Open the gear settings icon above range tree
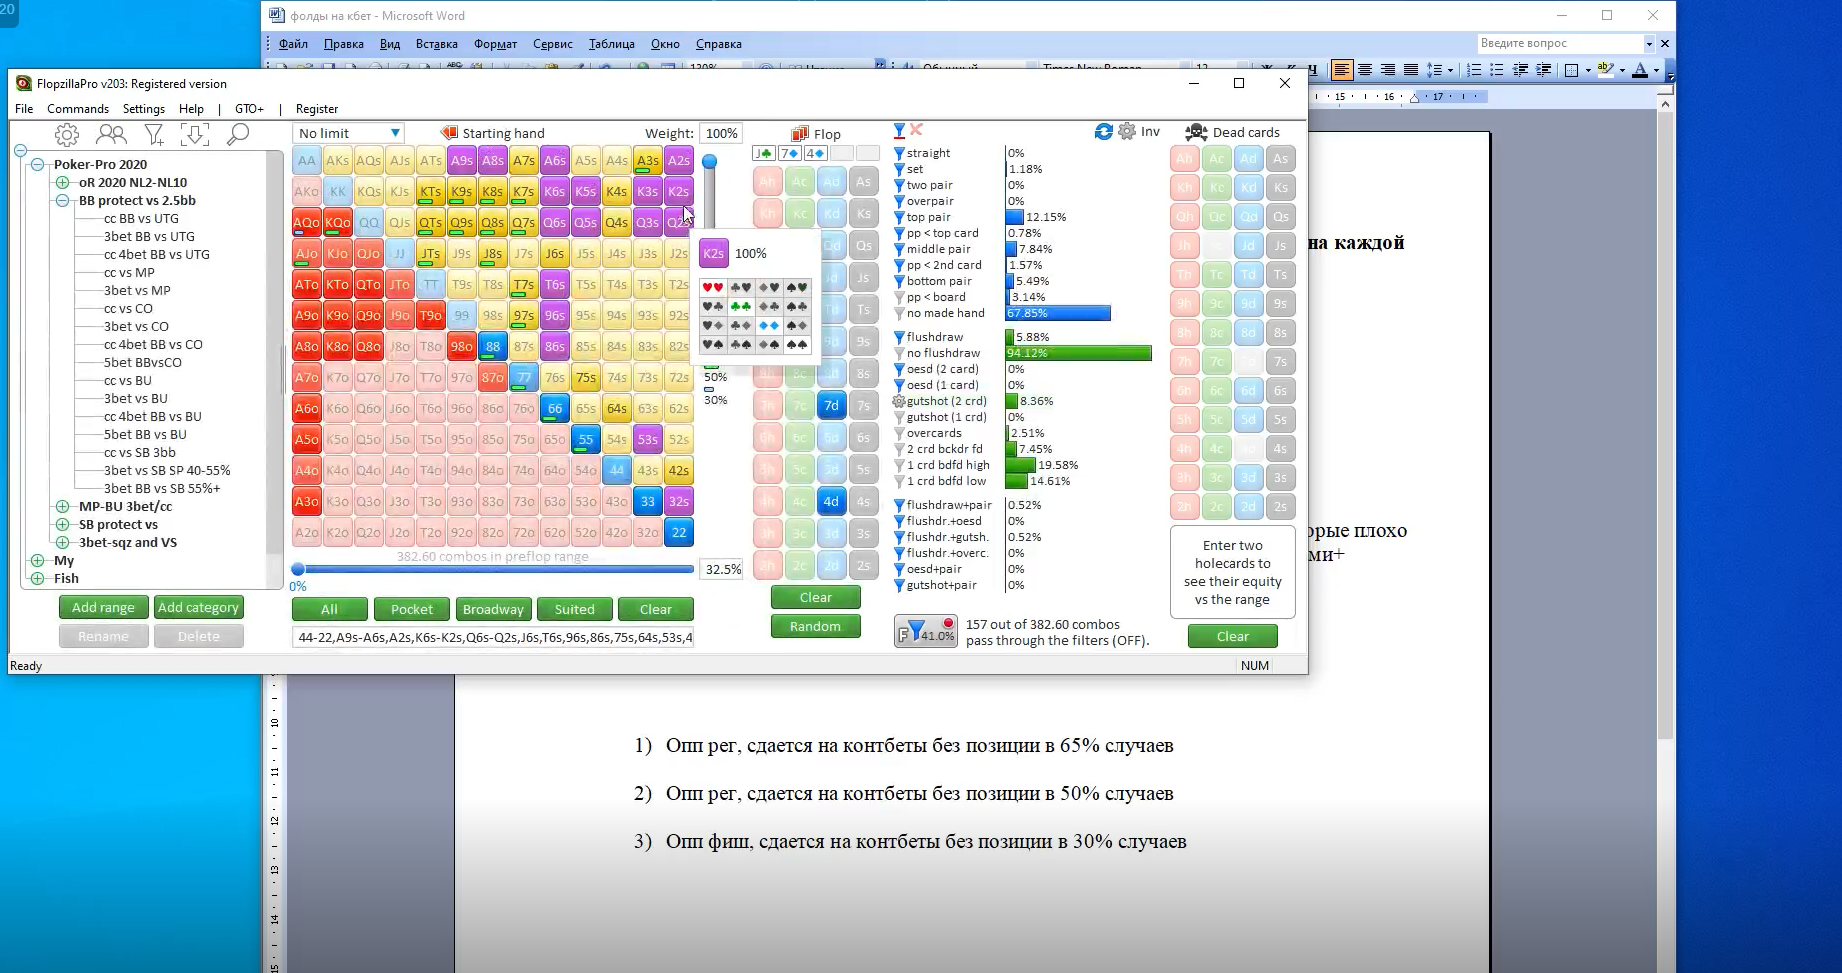1842x973 pixels. pyautogui.click(x=67, y=134)
